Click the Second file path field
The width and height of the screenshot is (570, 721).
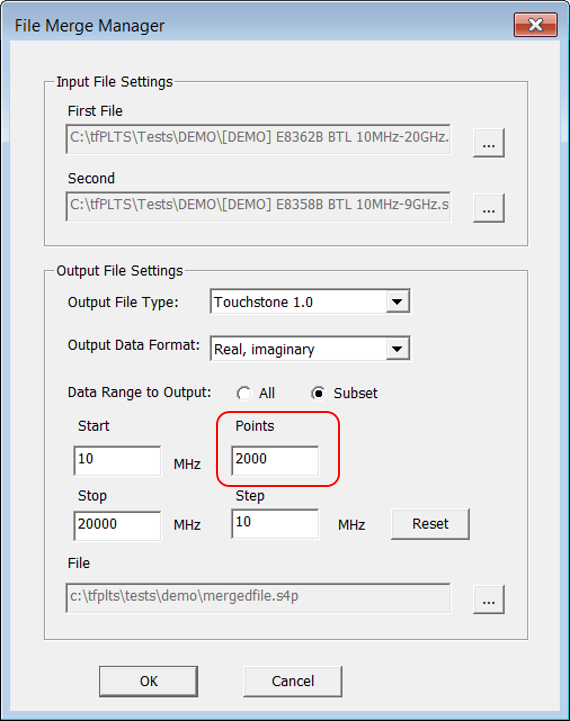click(x=258, y=206)
